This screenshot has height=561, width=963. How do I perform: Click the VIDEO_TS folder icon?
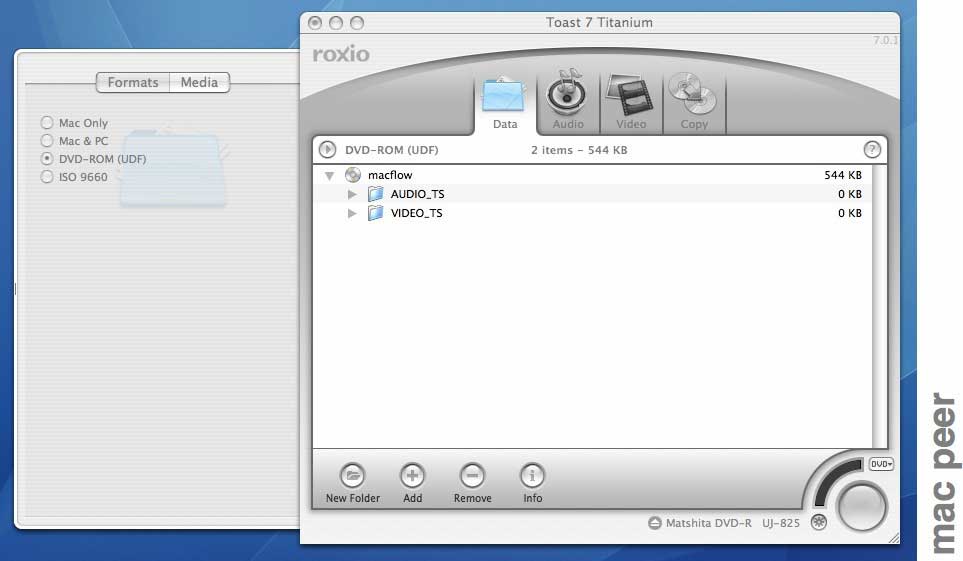(375, 213)
